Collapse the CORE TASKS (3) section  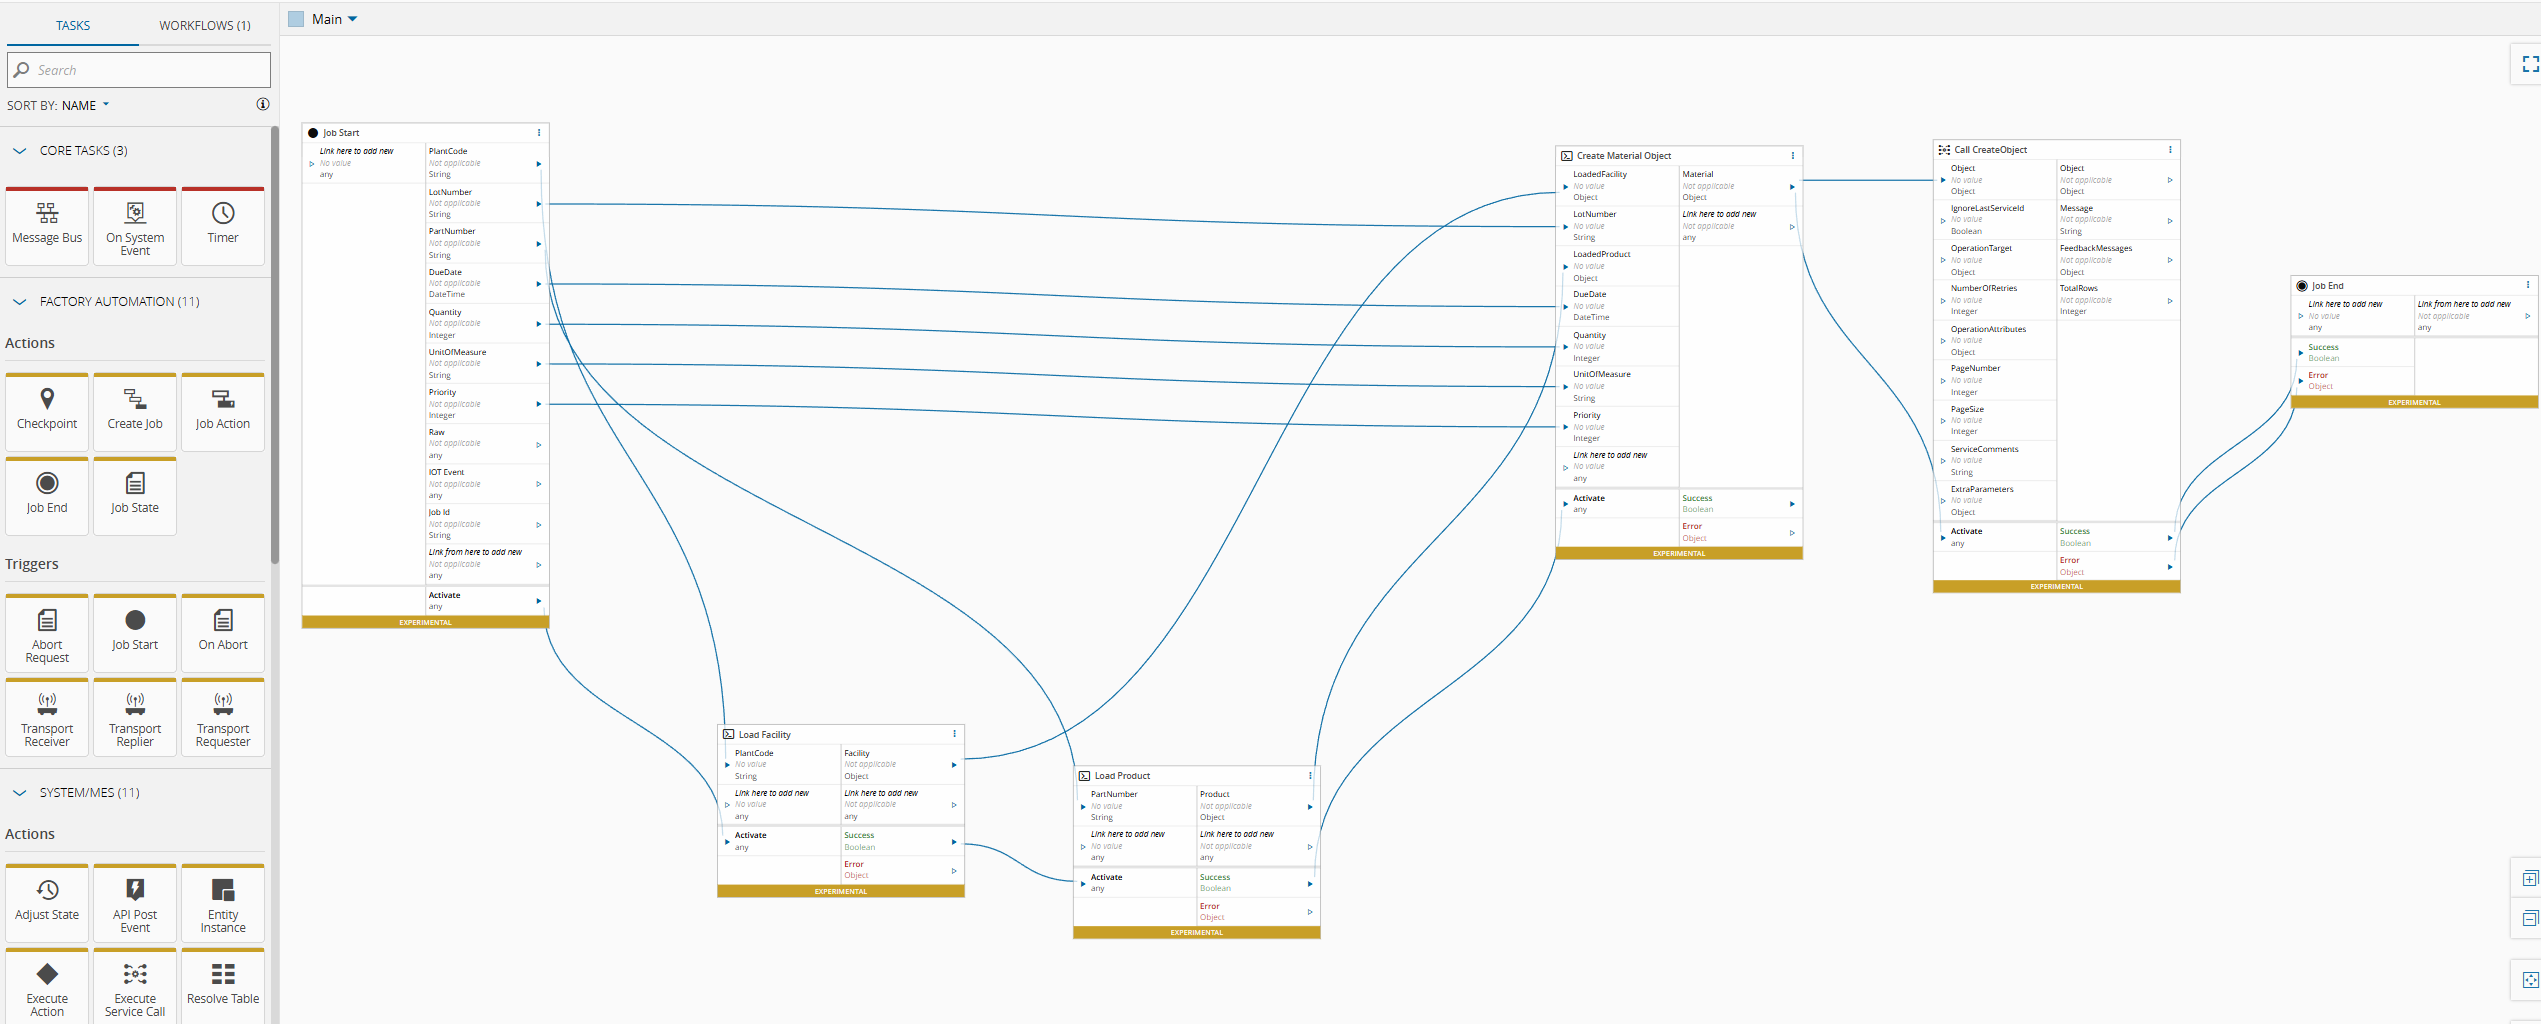click(x=19, y=151)
